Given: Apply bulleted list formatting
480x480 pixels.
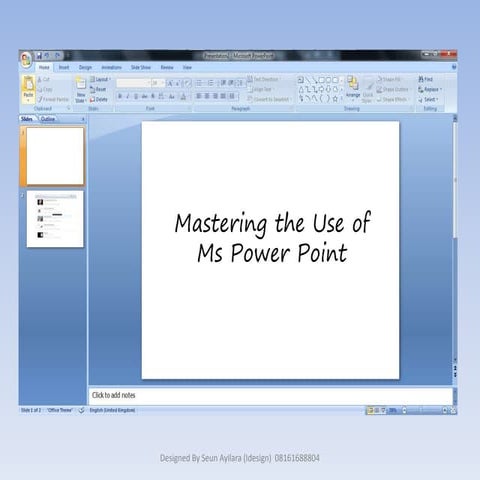Looking at the screenshot, I should coord(199,83).
